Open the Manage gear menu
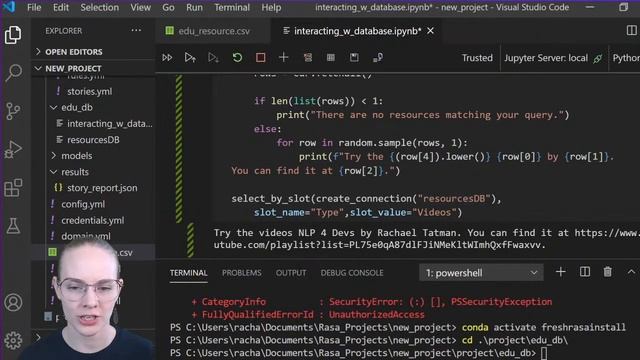The width and height of the screenshot is (640, 360). pyautogui.click(x=13, y=340)
